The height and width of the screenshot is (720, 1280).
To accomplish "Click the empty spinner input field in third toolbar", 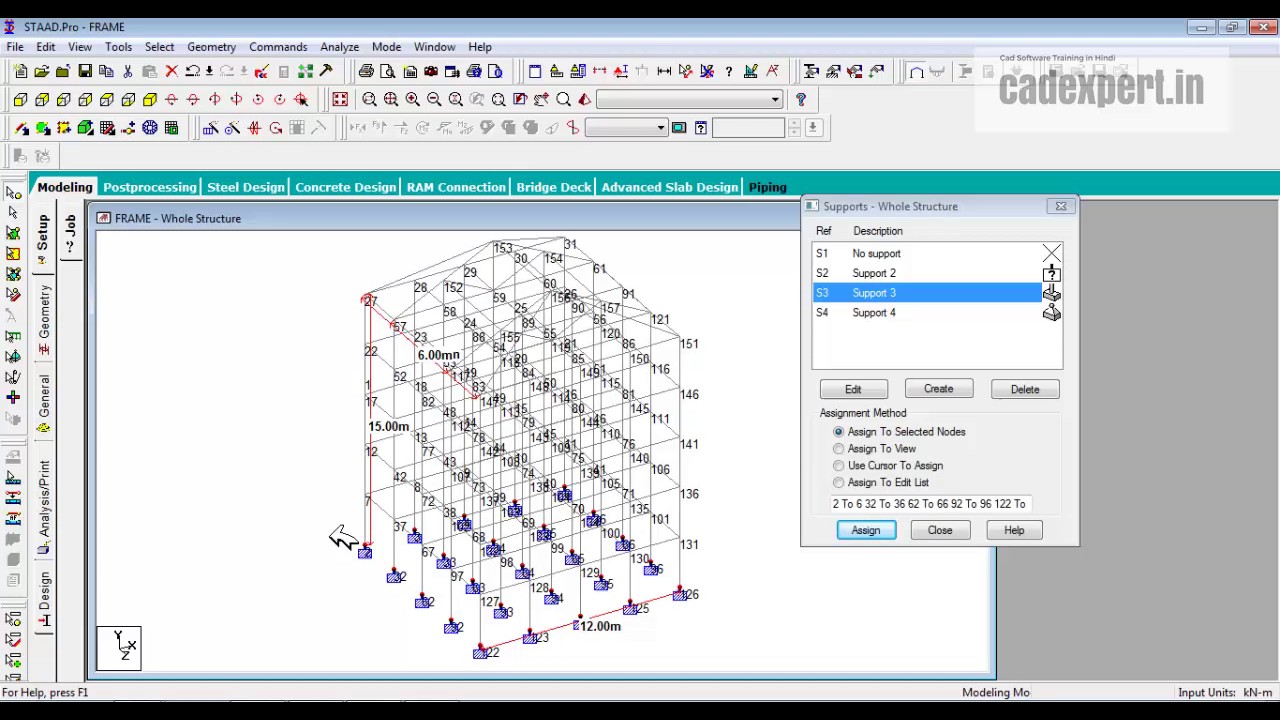I will (748, 128).
